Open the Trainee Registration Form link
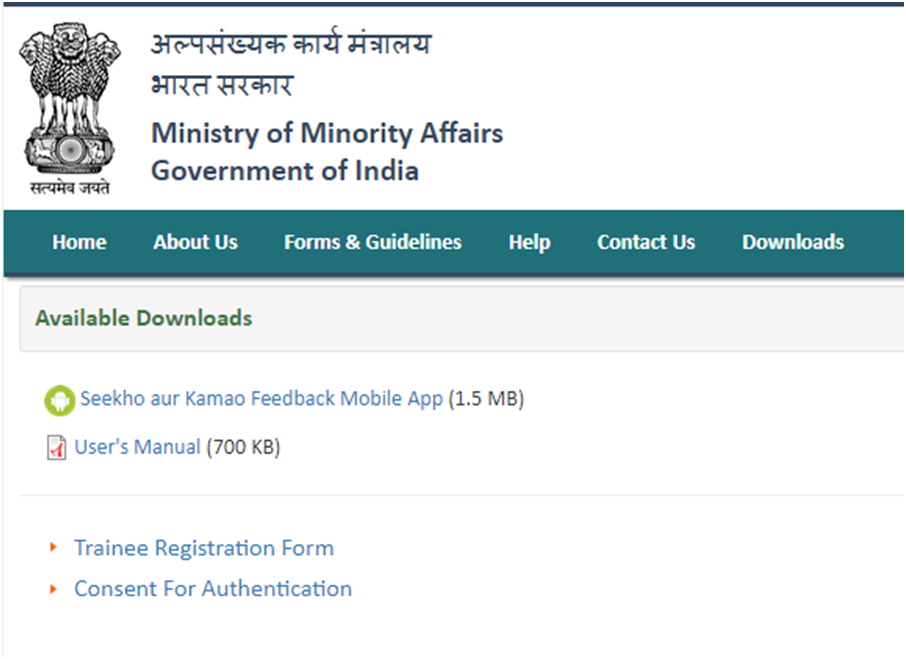 click(x=204, y=548)
